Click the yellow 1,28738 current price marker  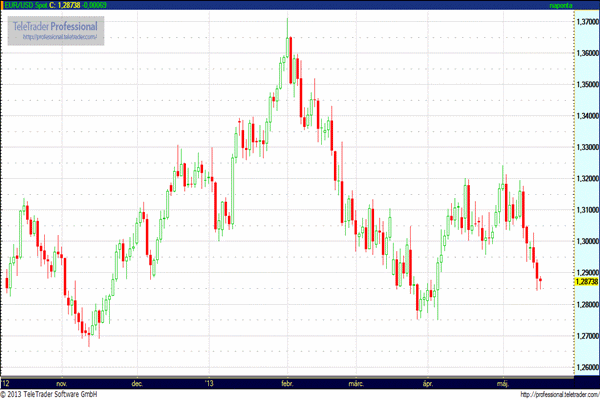click(x=585, y=283)
